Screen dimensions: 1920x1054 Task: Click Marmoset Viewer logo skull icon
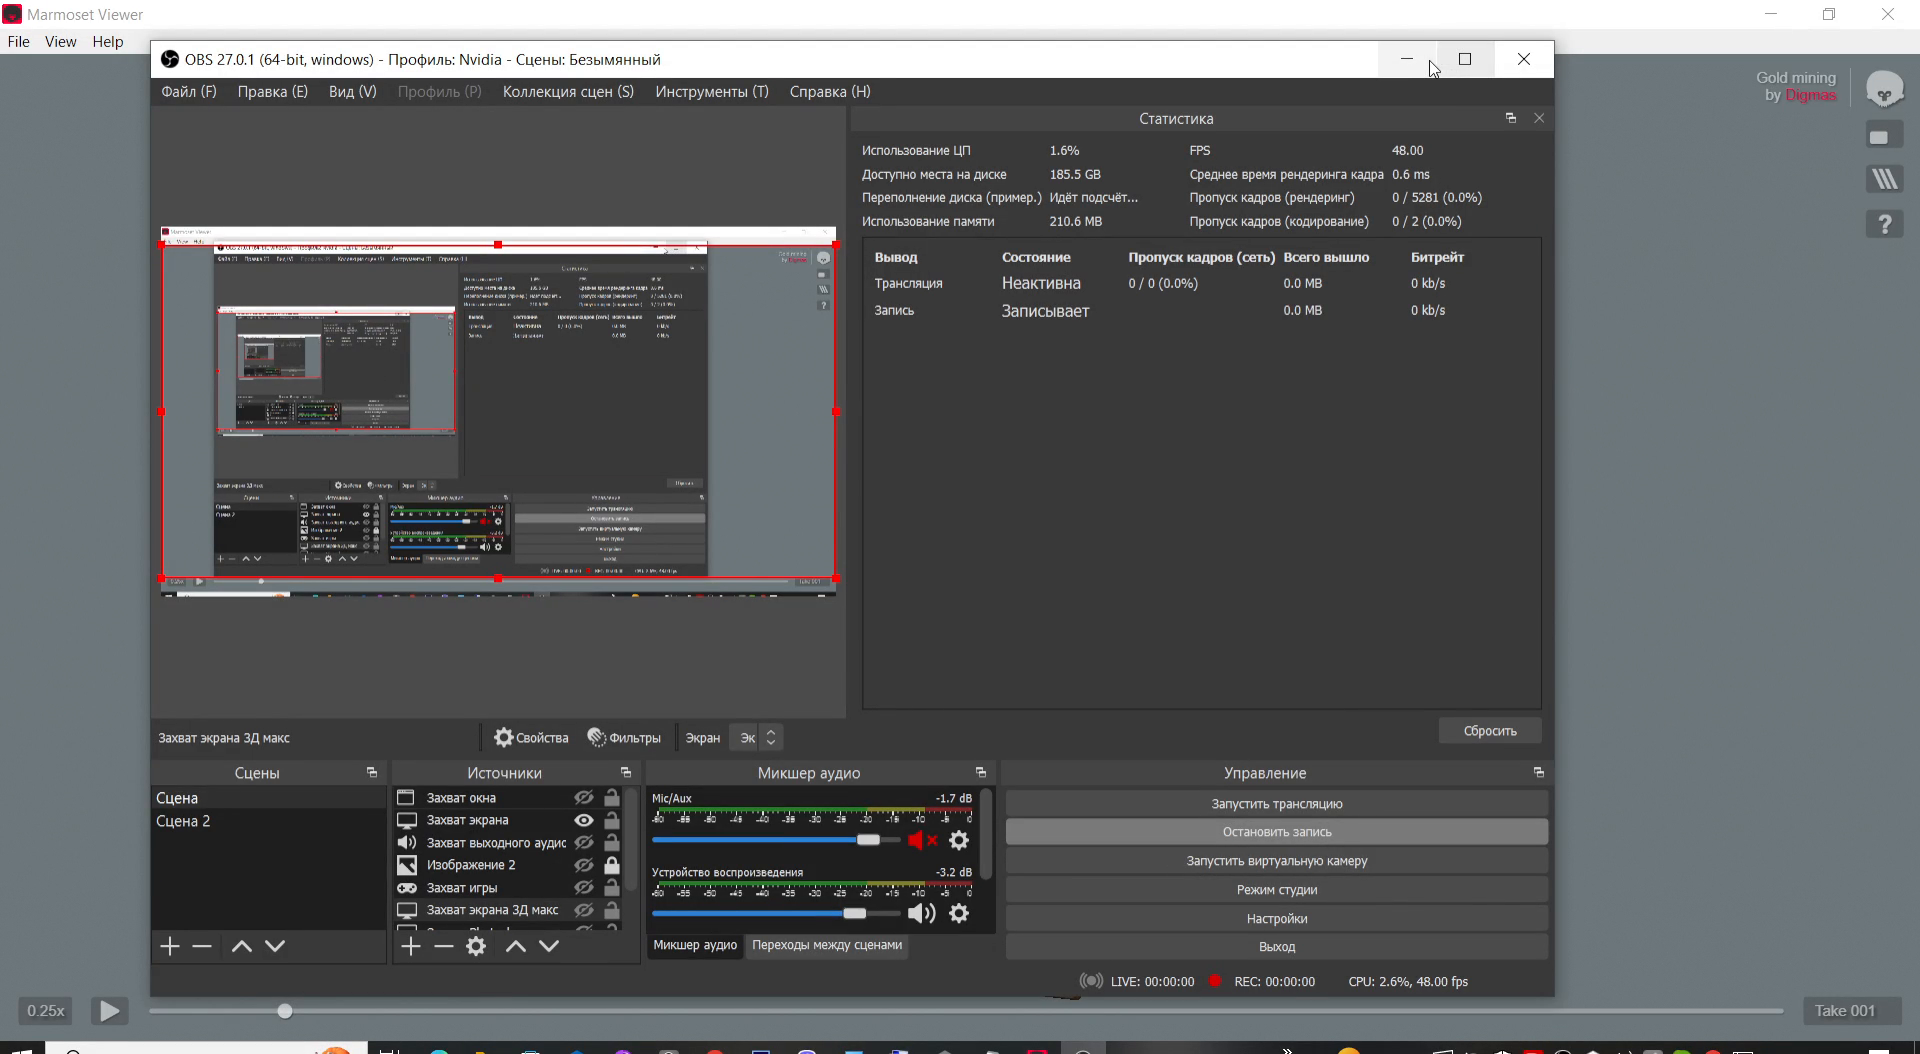pos(1884,90)
